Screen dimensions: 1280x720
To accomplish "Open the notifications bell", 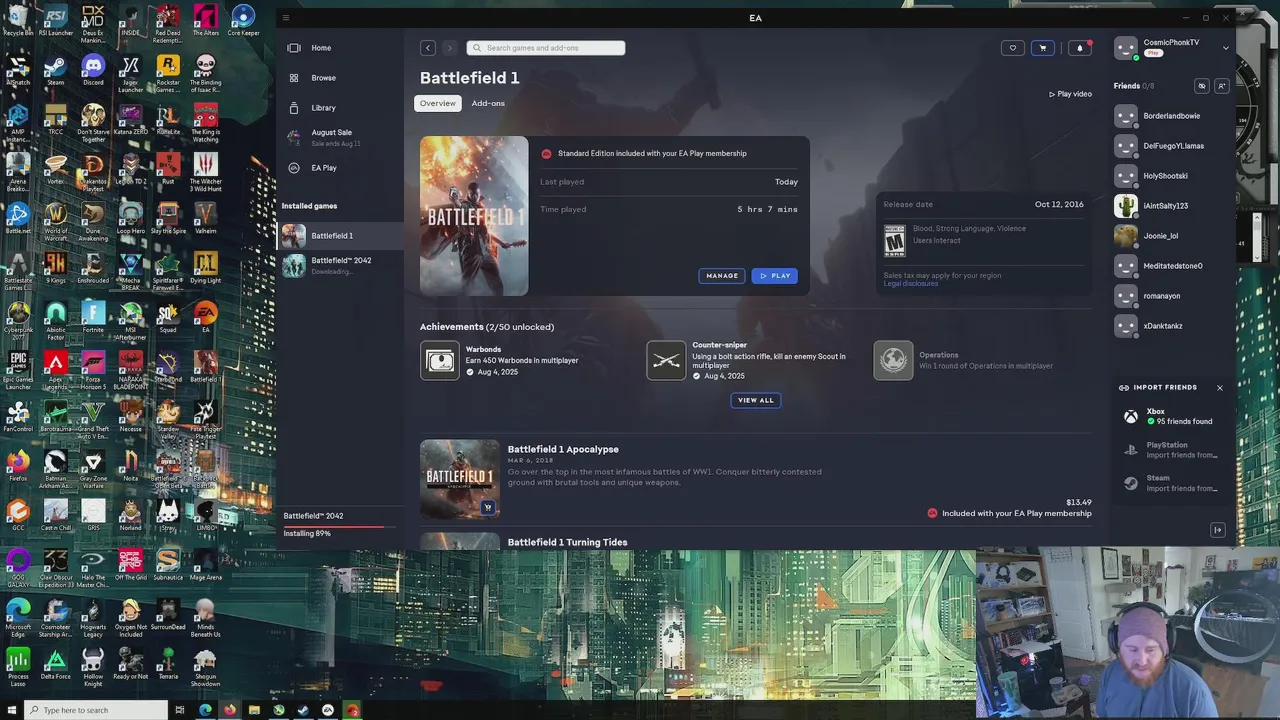I will click(1080, 48).
